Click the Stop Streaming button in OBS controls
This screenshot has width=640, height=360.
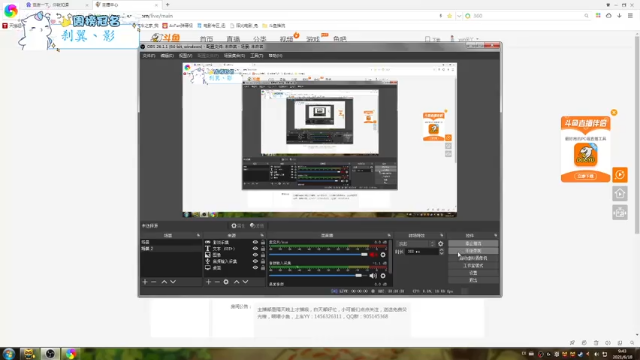[x=473, y=243]
